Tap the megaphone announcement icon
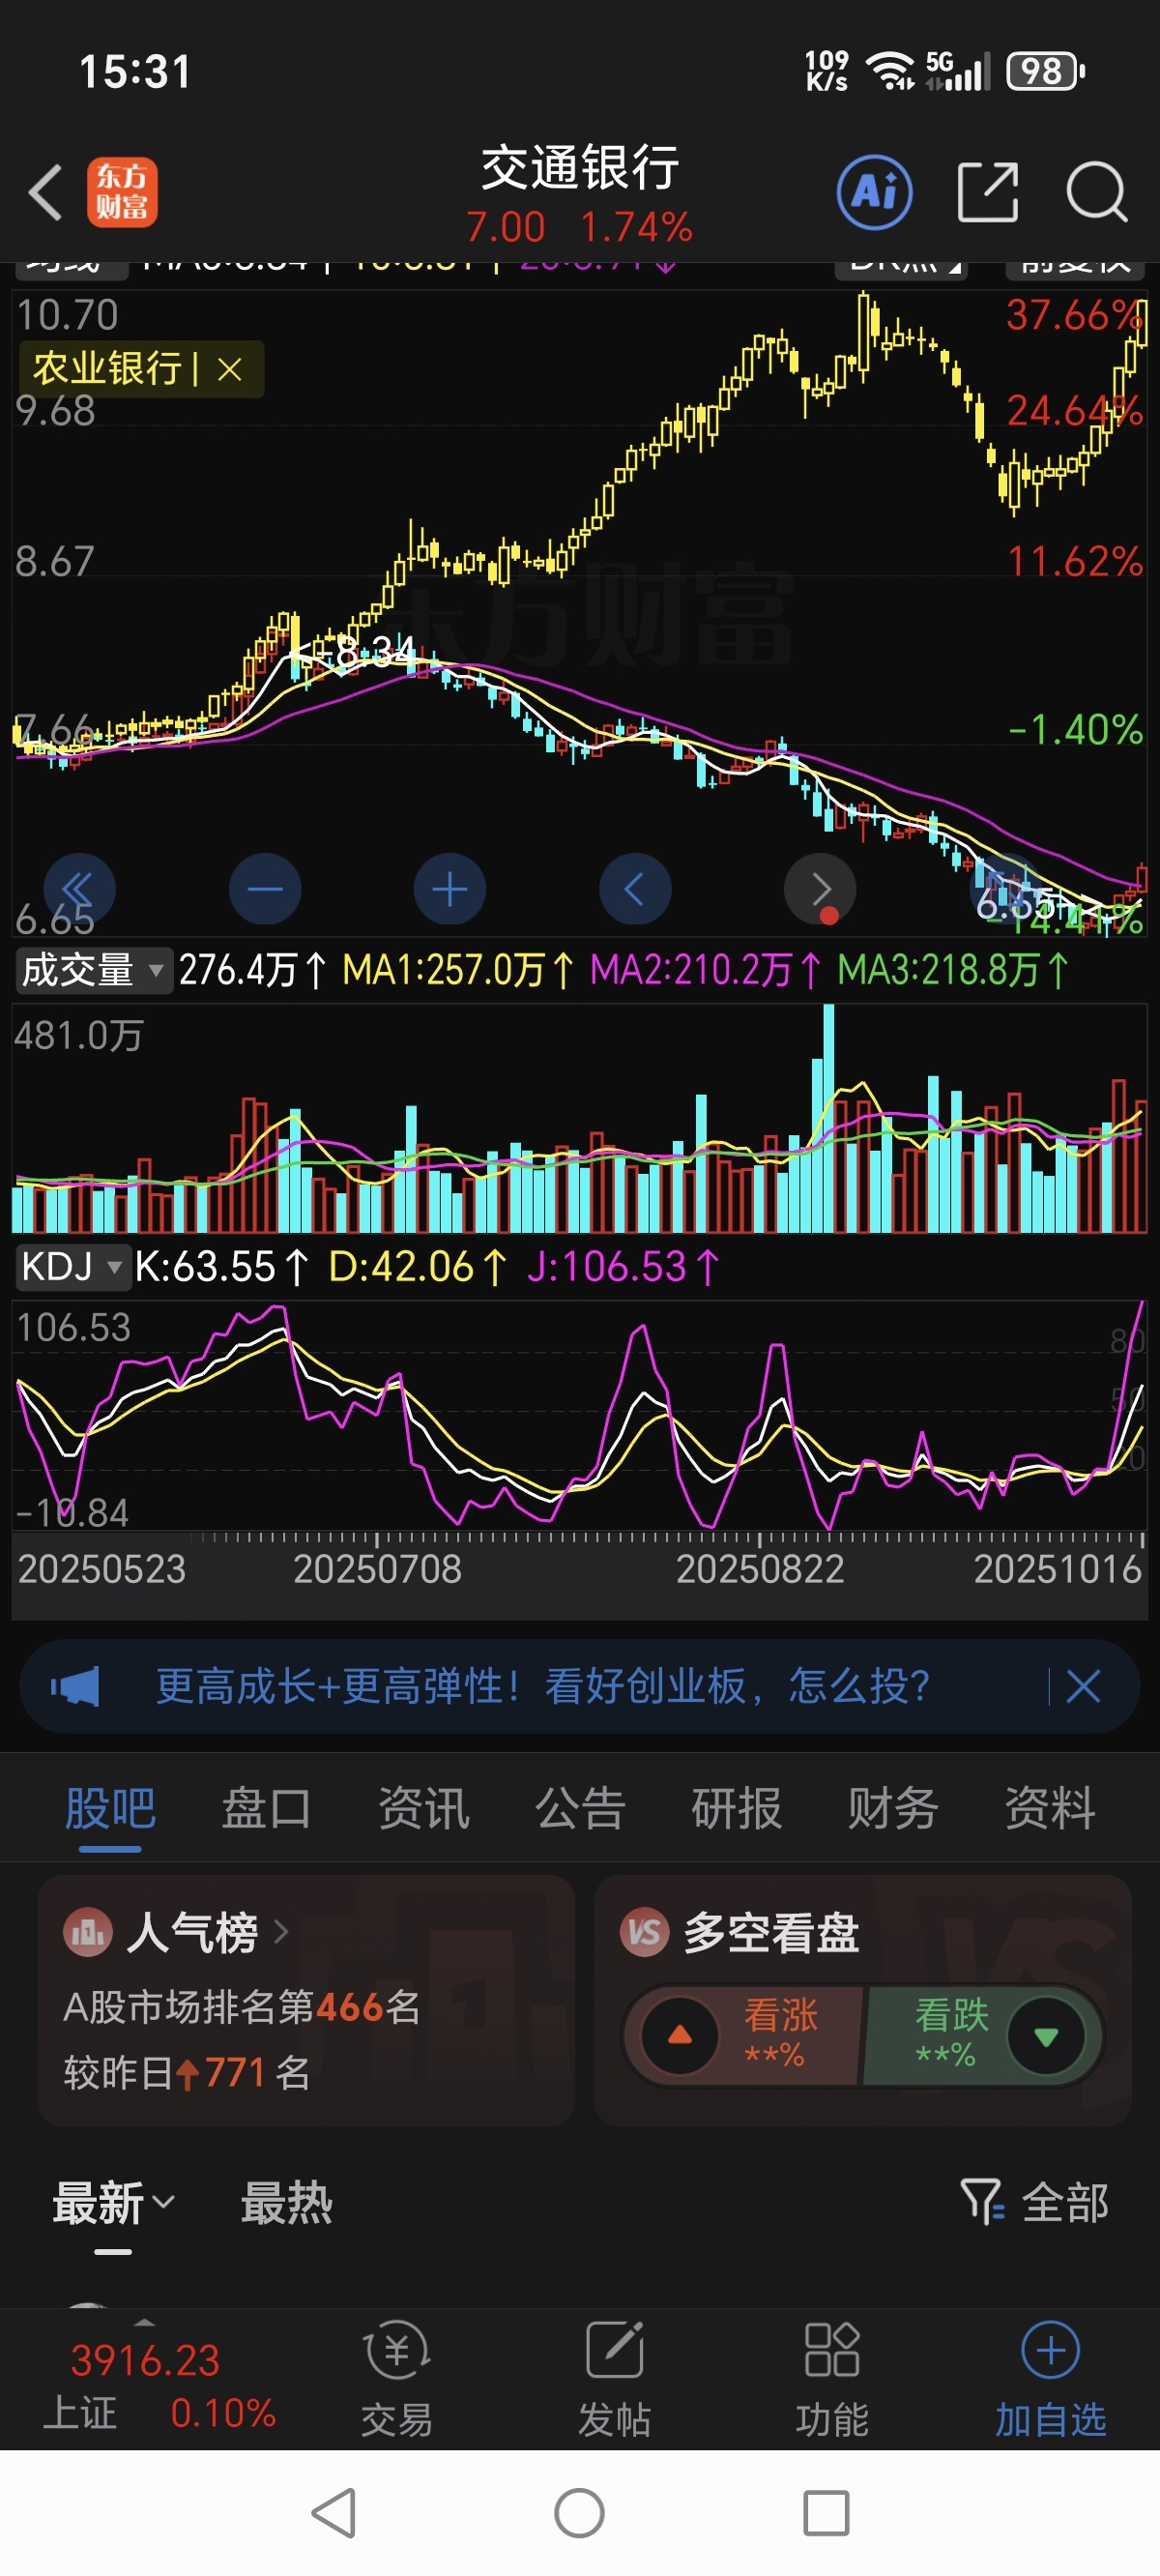The image size is (1160, 2576). (76, 1686)
